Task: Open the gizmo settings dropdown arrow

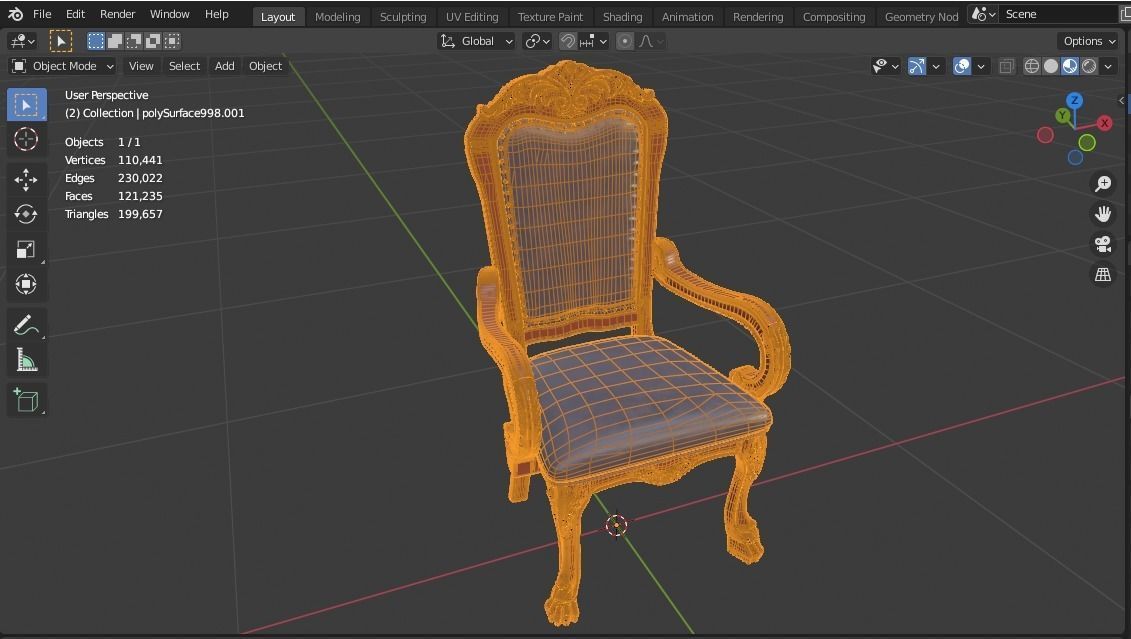Action: coord(936,66)
